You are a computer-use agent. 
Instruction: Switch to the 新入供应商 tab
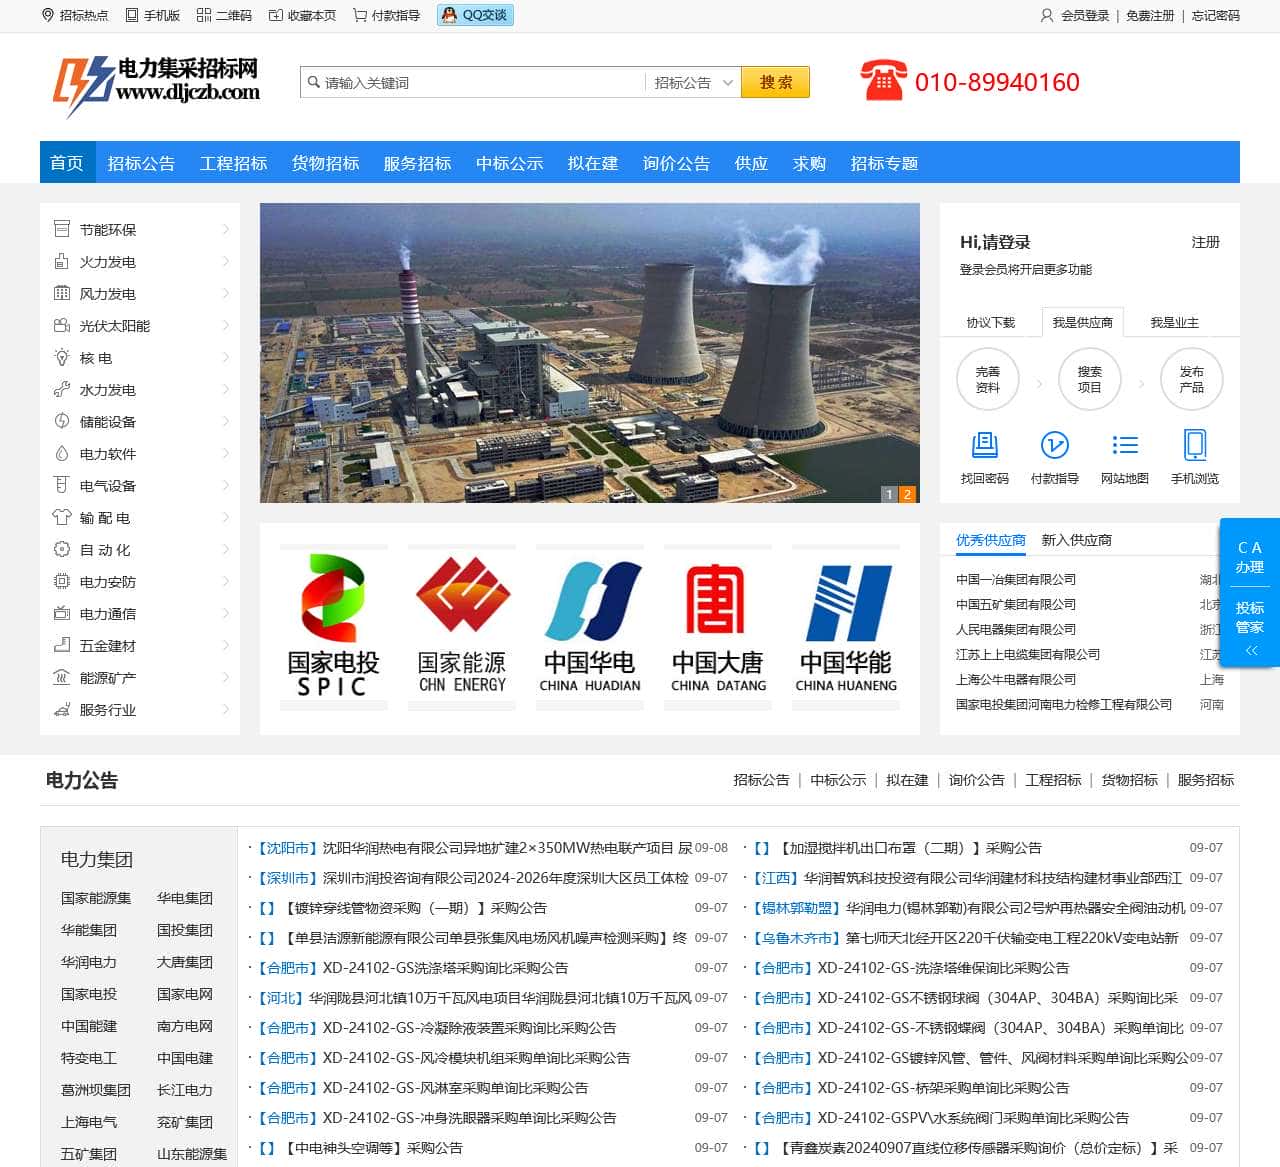tap(1076, 540)
